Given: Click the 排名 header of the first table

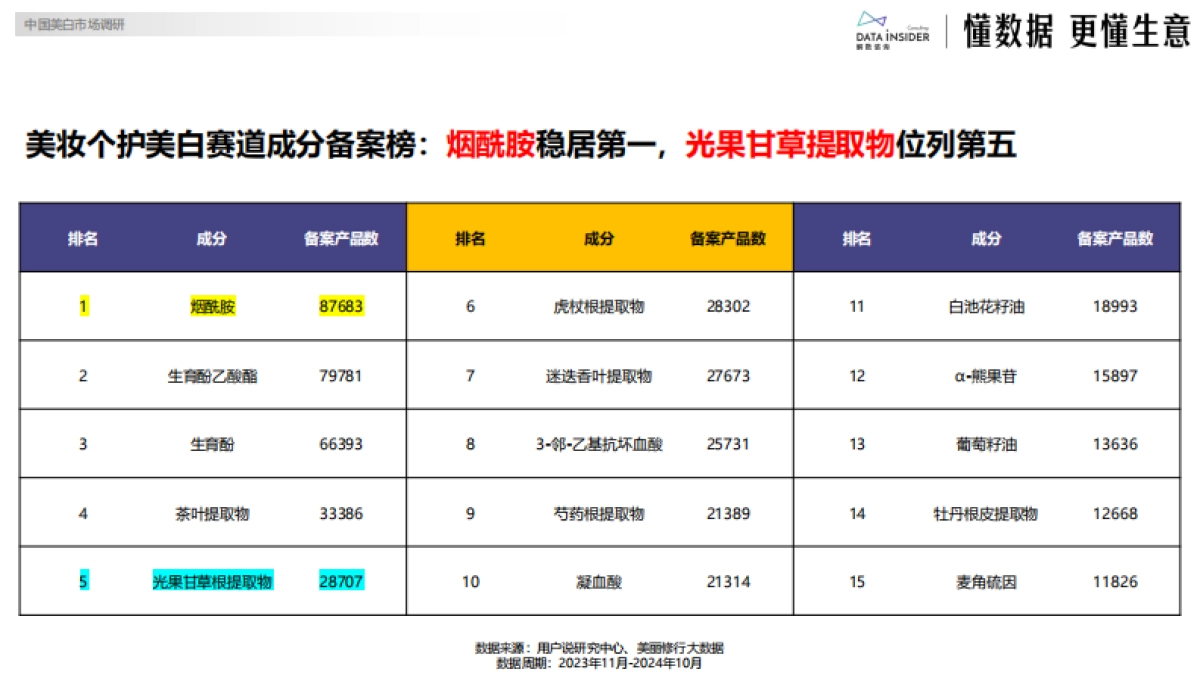Looking at the screenshot, I should point(83,238).
